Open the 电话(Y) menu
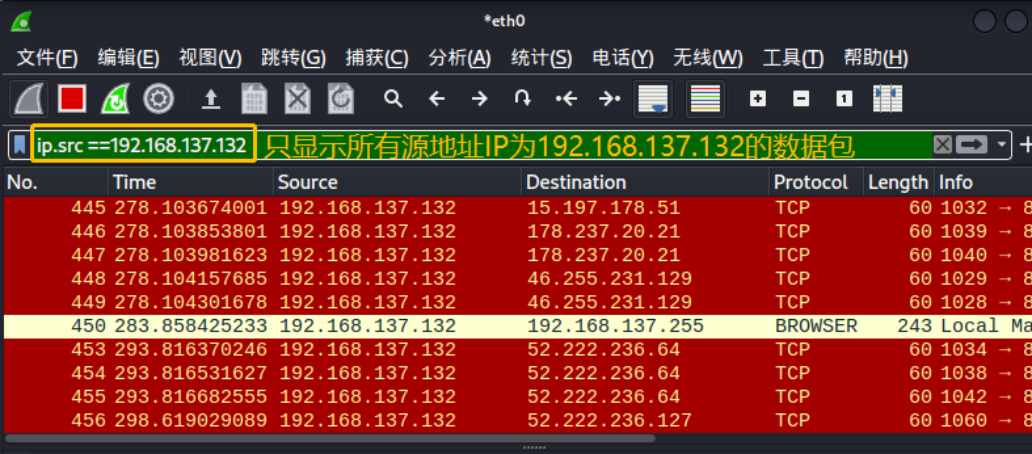Screen dimensions: 1032x454 [x=623, y=59]
